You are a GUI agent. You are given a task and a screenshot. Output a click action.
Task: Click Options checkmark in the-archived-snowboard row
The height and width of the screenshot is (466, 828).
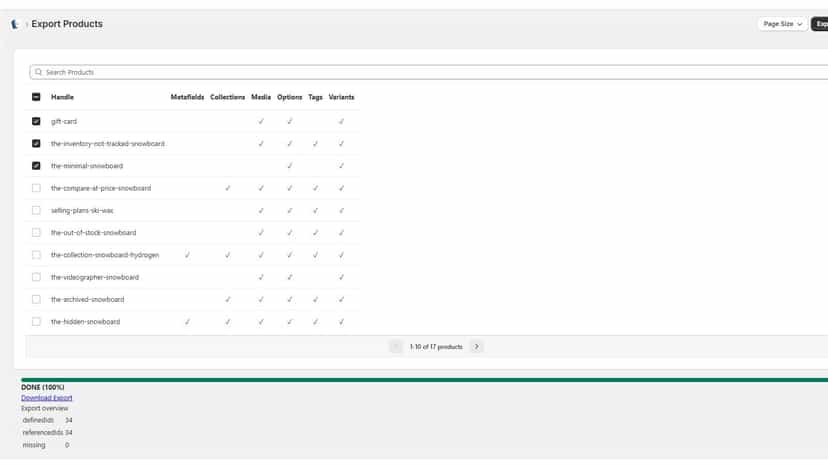click(x=289, y=299)
